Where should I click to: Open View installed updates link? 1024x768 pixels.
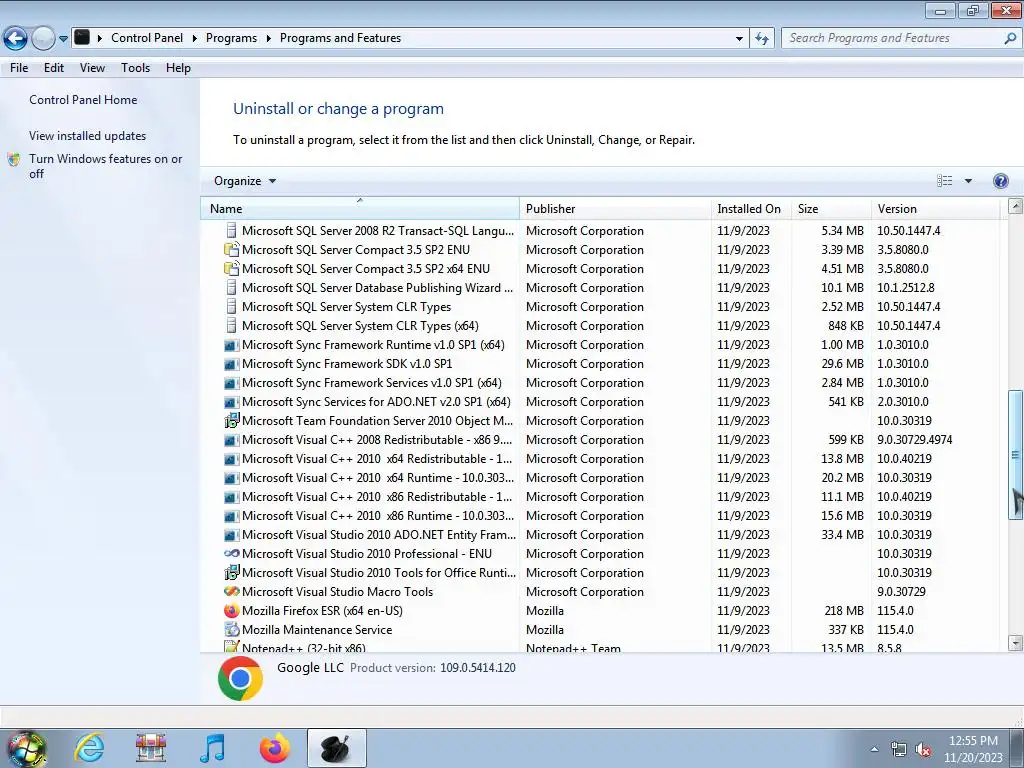tap(88, 136)
